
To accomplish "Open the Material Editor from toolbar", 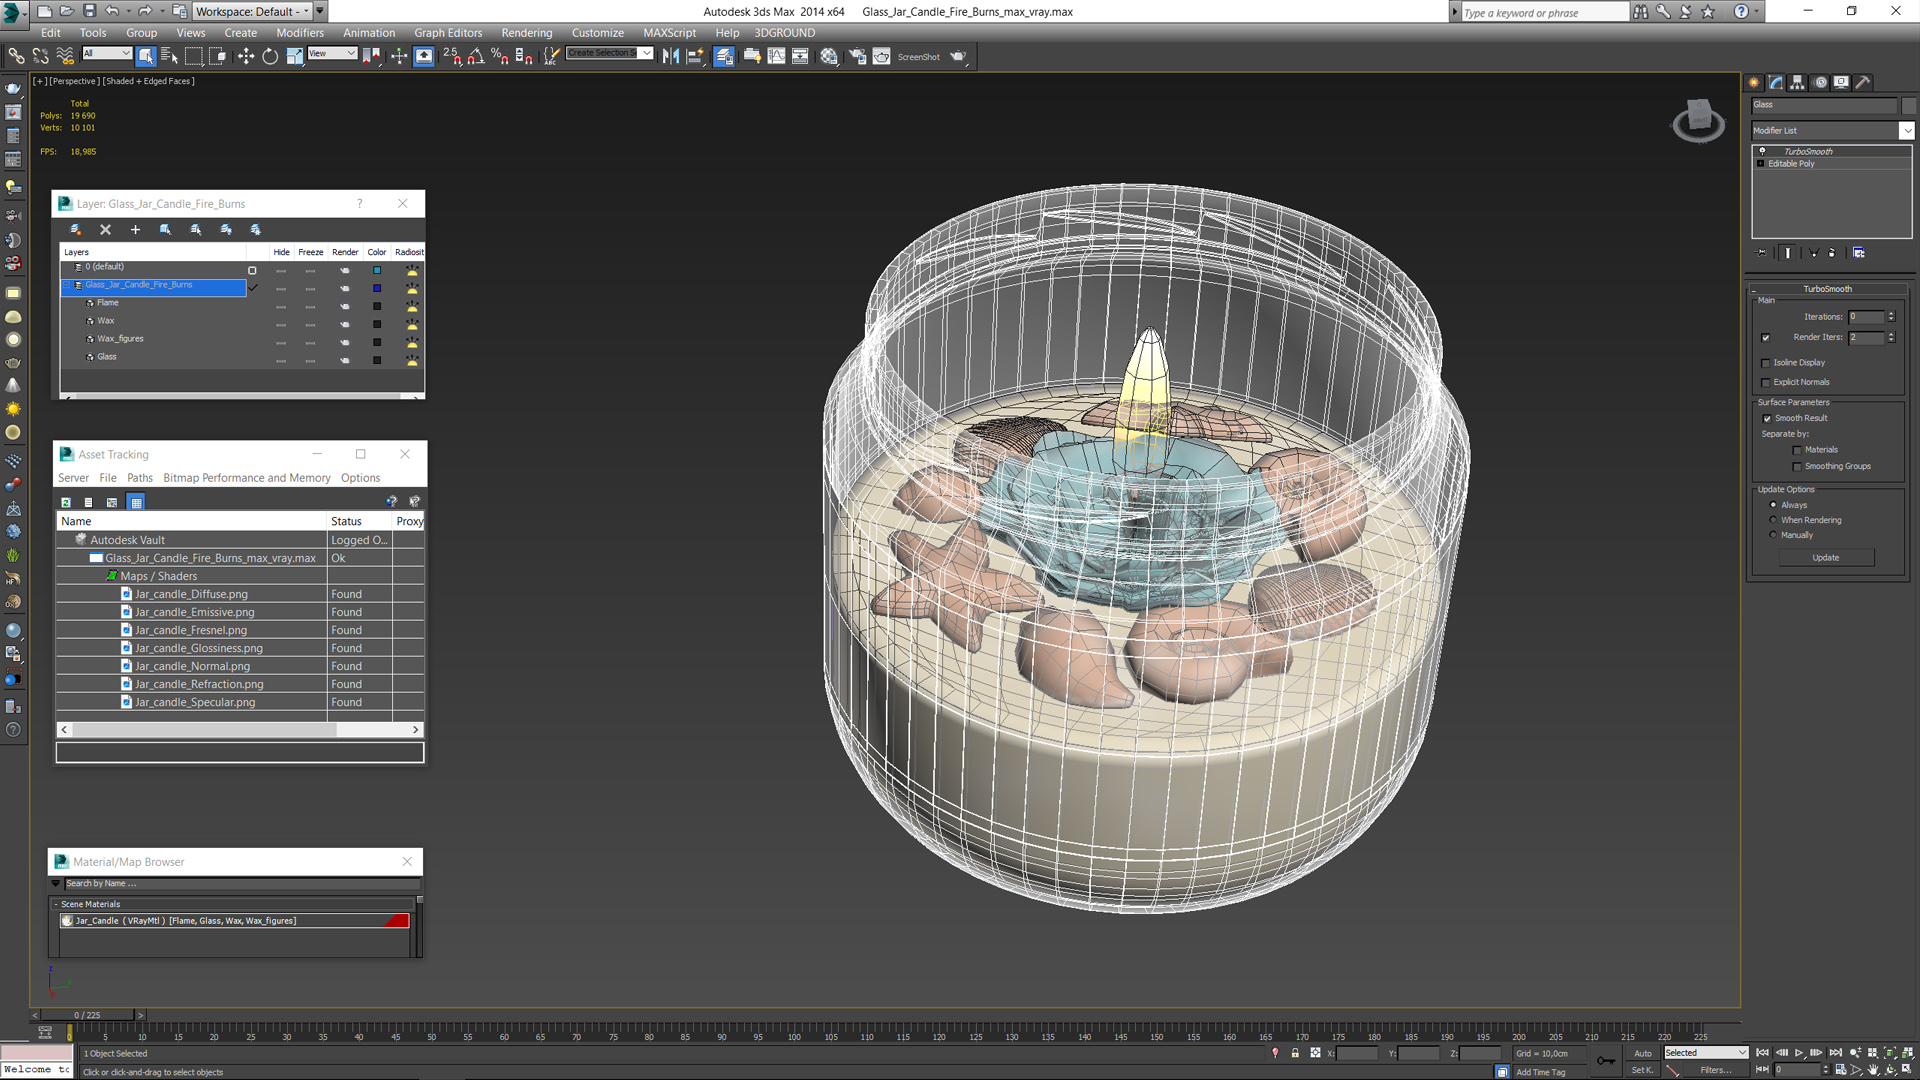I will click(828, 56).
